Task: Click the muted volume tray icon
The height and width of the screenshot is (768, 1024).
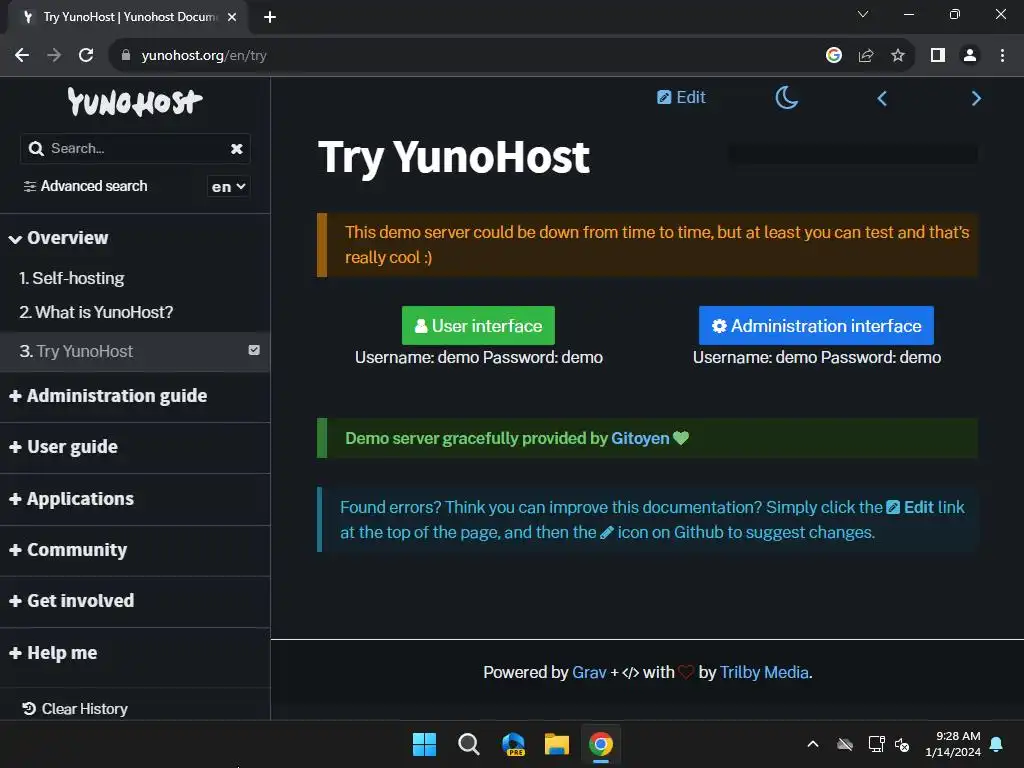Action: [x=902, y=744]
